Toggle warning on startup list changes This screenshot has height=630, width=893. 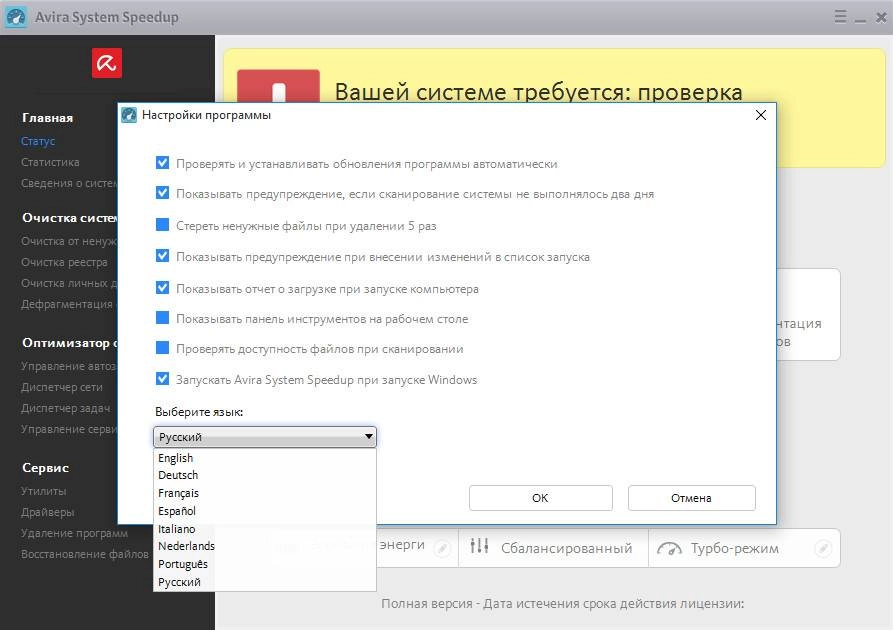pos(162,256)
